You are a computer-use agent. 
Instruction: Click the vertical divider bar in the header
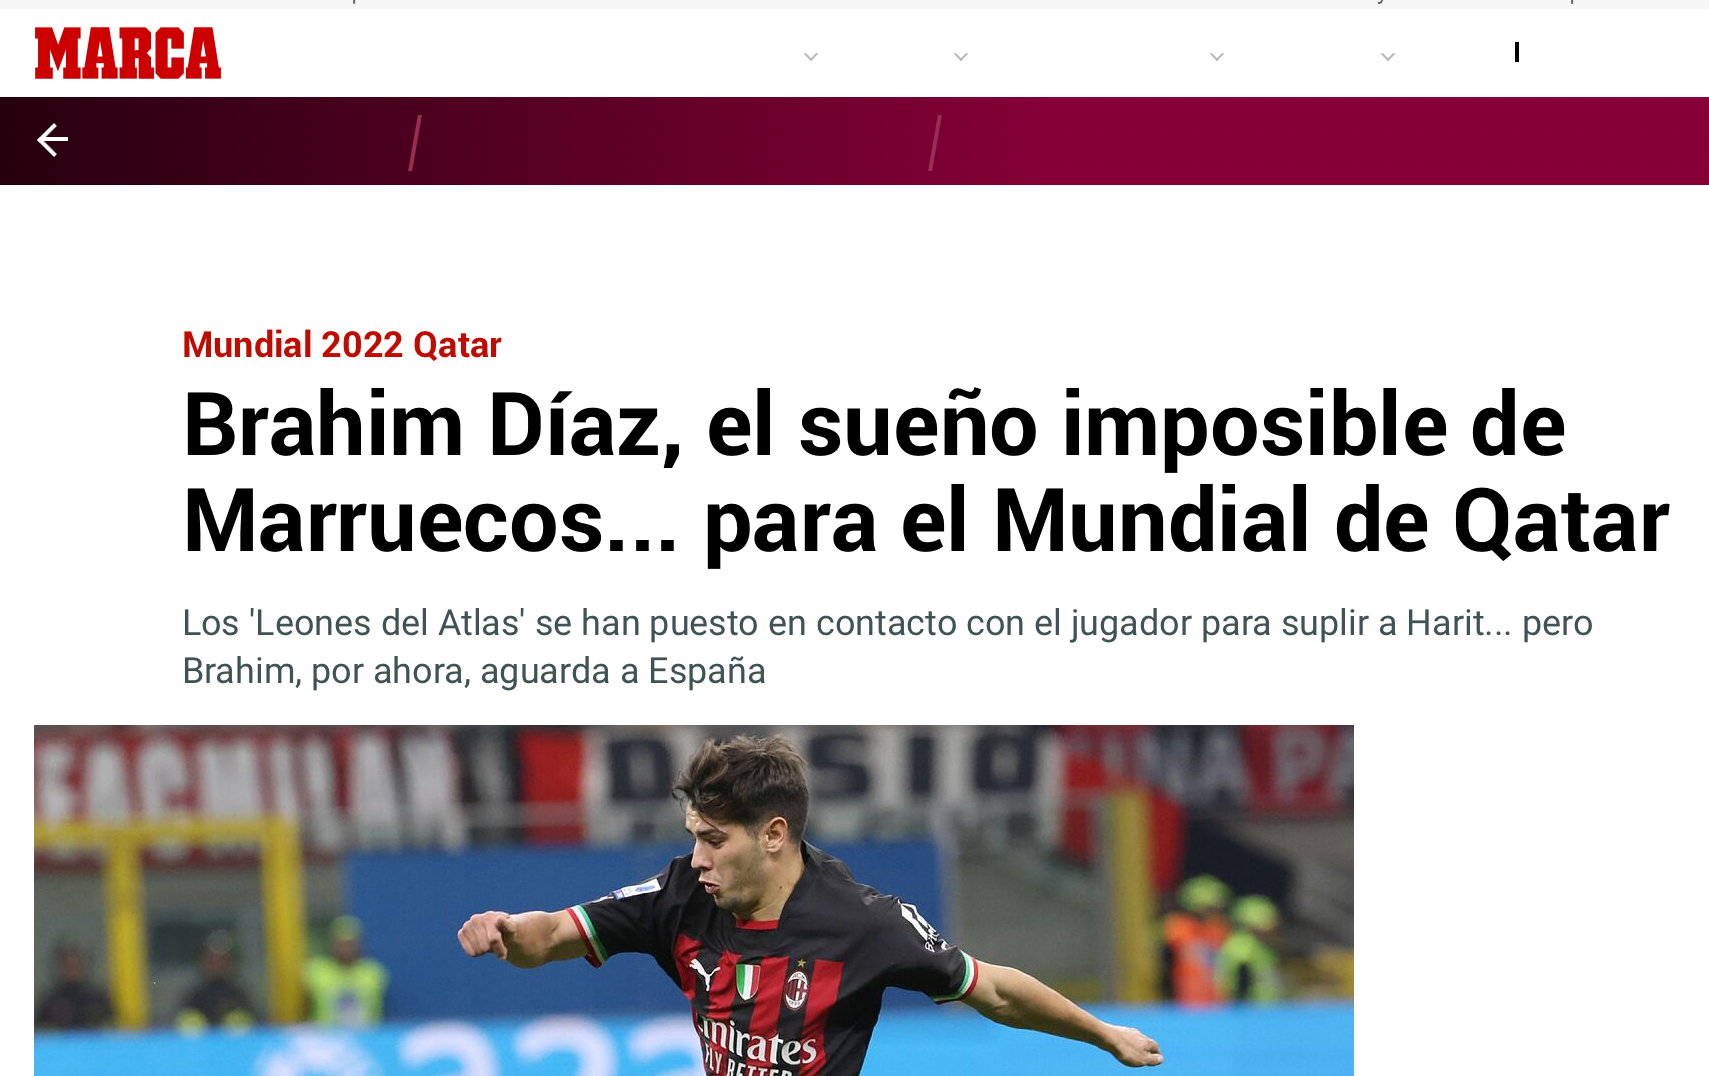pos(1517,52)
